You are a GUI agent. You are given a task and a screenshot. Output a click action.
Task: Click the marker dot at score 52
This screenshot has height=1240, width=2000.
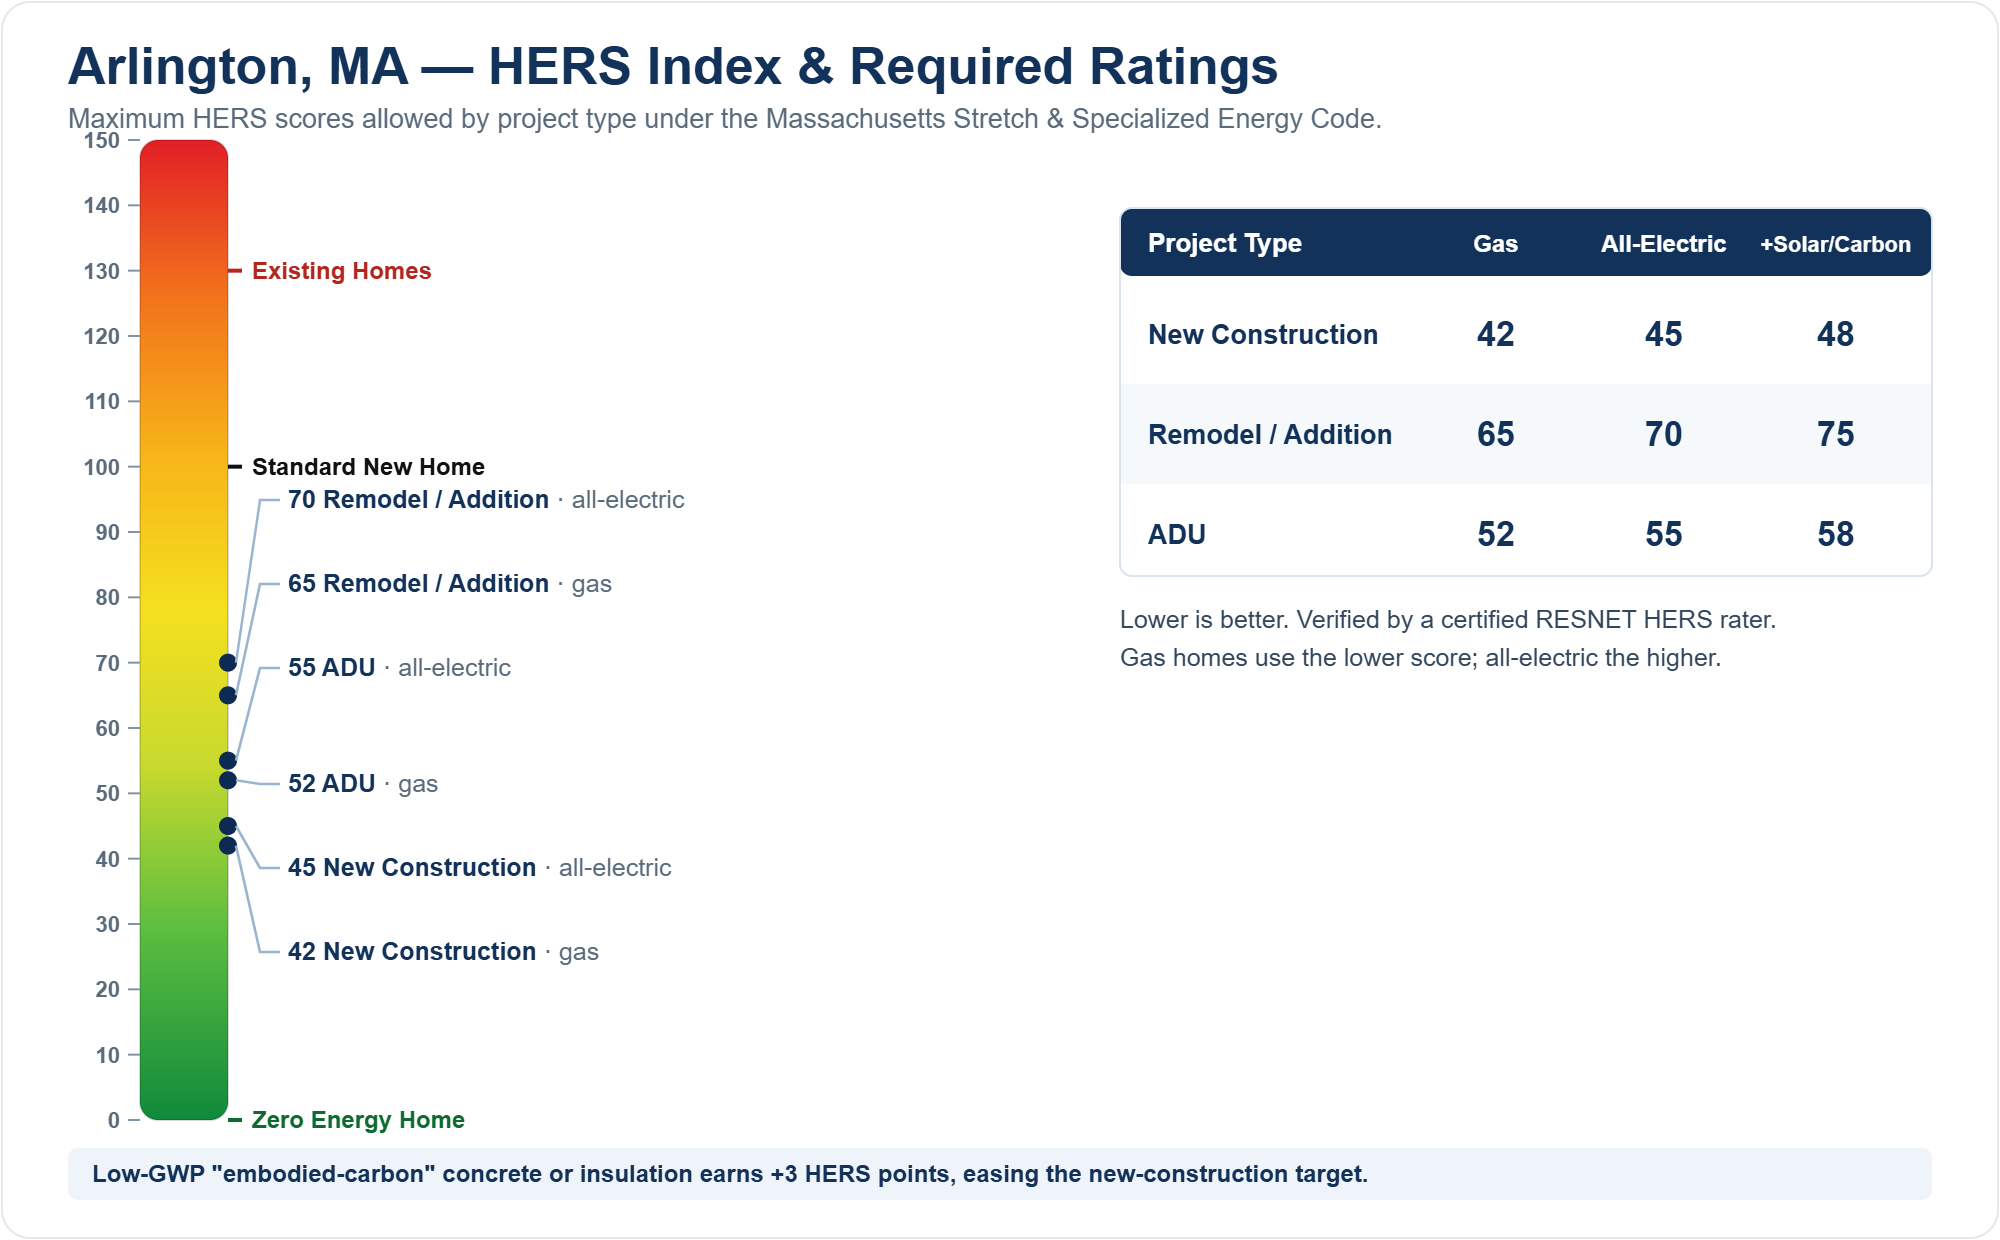click(x=228, y=780)
